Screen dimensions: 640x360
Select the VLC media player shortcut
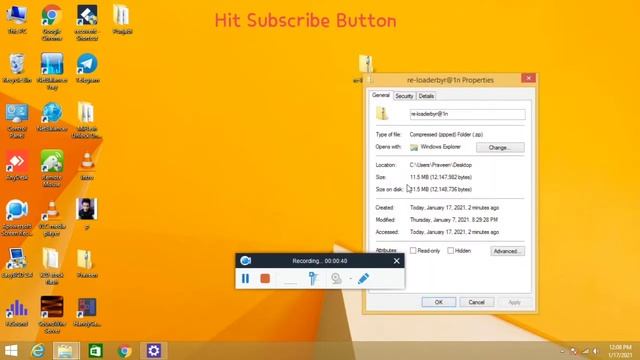(52, 218)
